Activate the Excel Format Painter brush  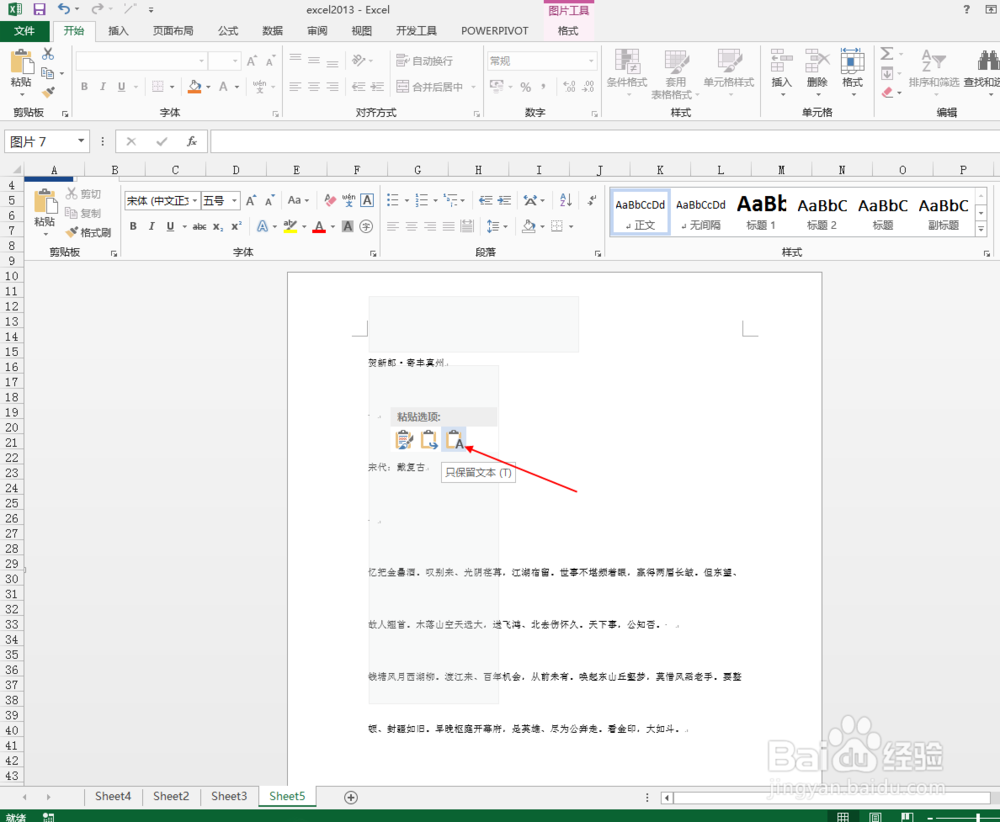pyautogui.click(x=48, y=92)
